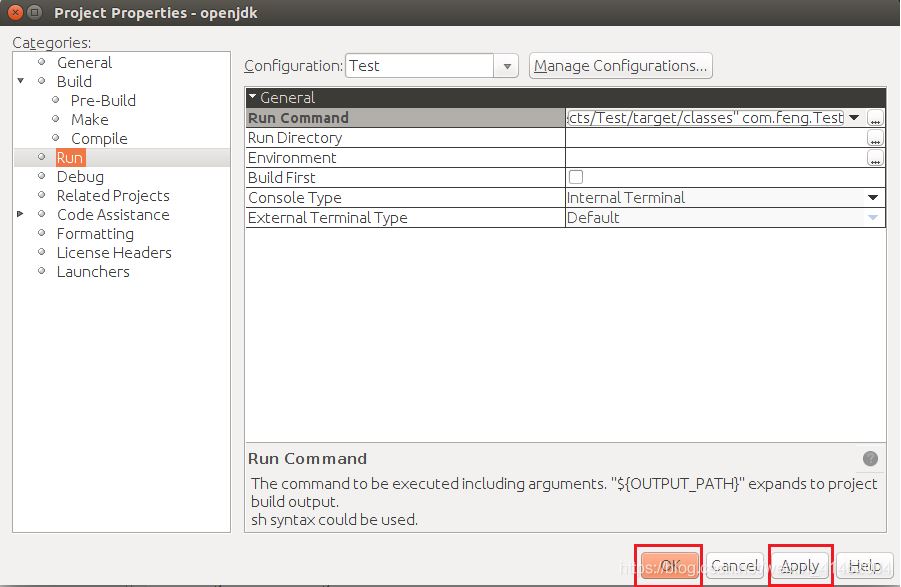This screenshot has width=901, height=587.
Task: Click the Run Directory browse ellipsis button
Action: [x=875, y=138]
